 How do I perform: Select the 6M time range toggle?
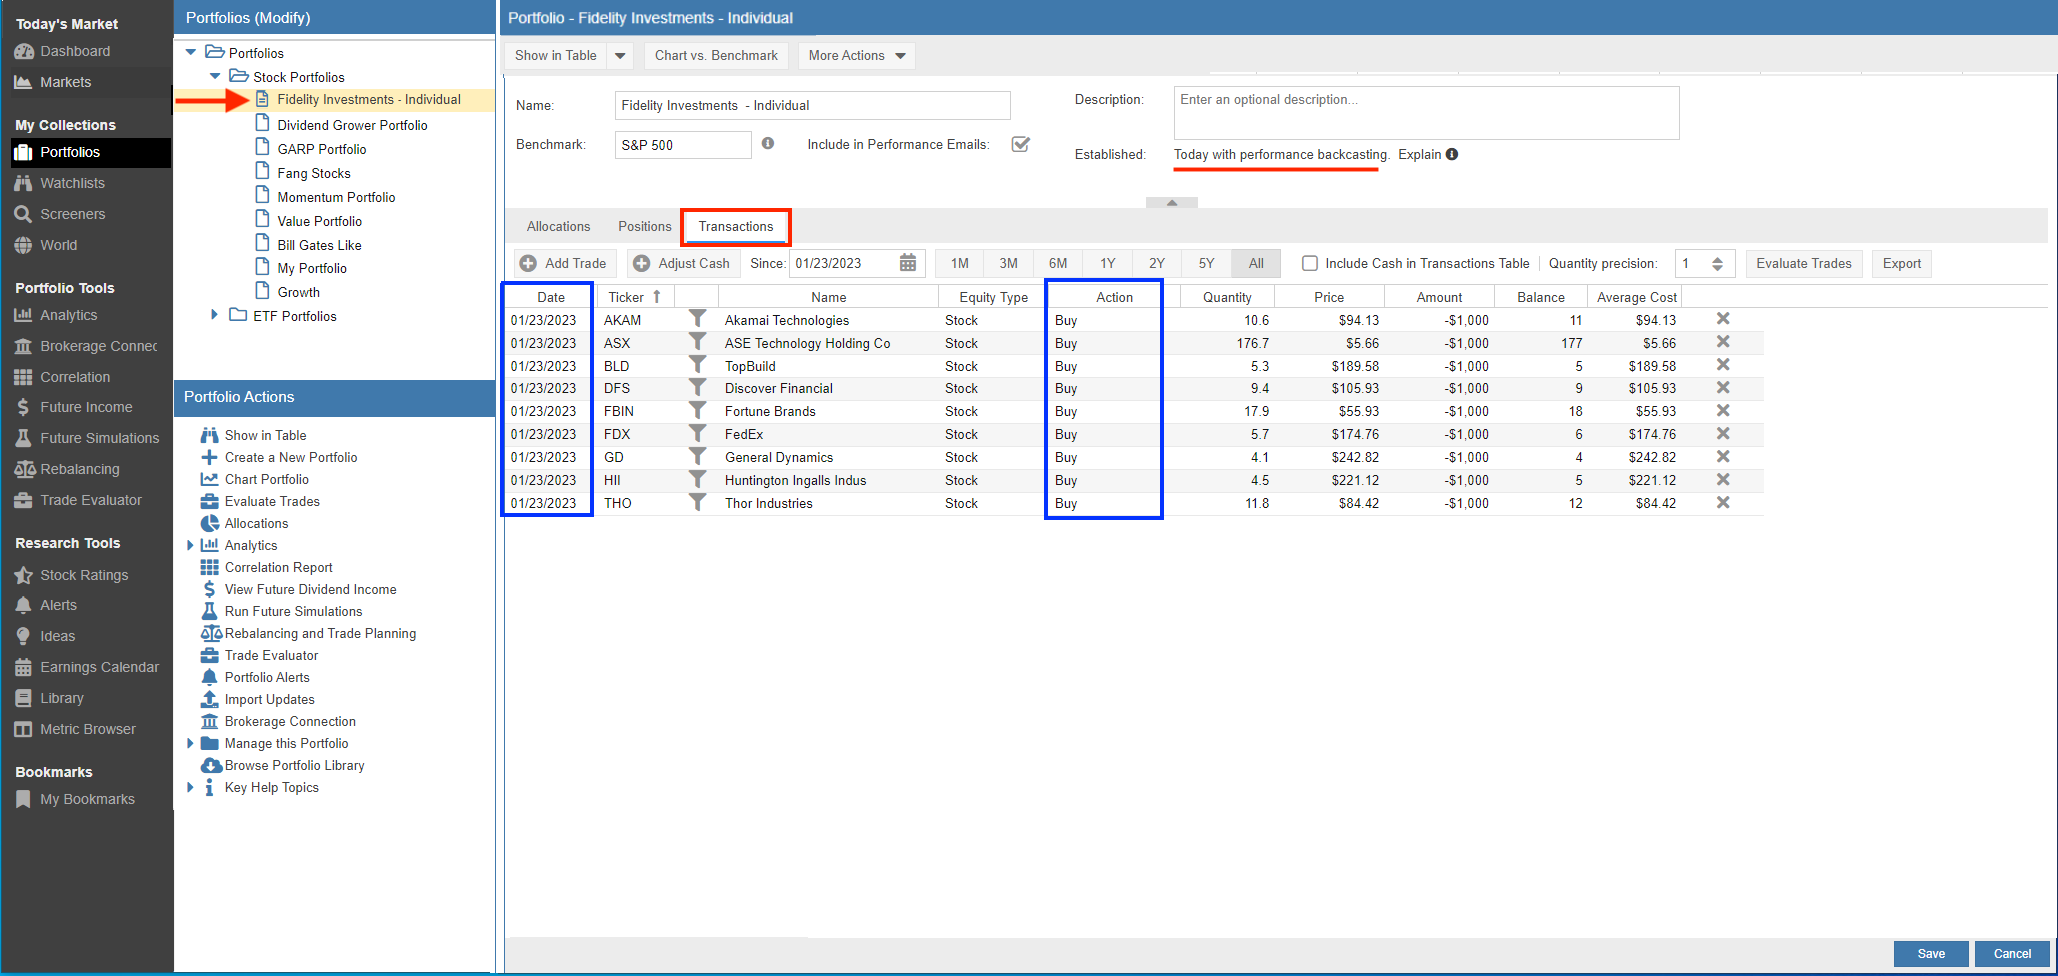(x=1058, y=263)
